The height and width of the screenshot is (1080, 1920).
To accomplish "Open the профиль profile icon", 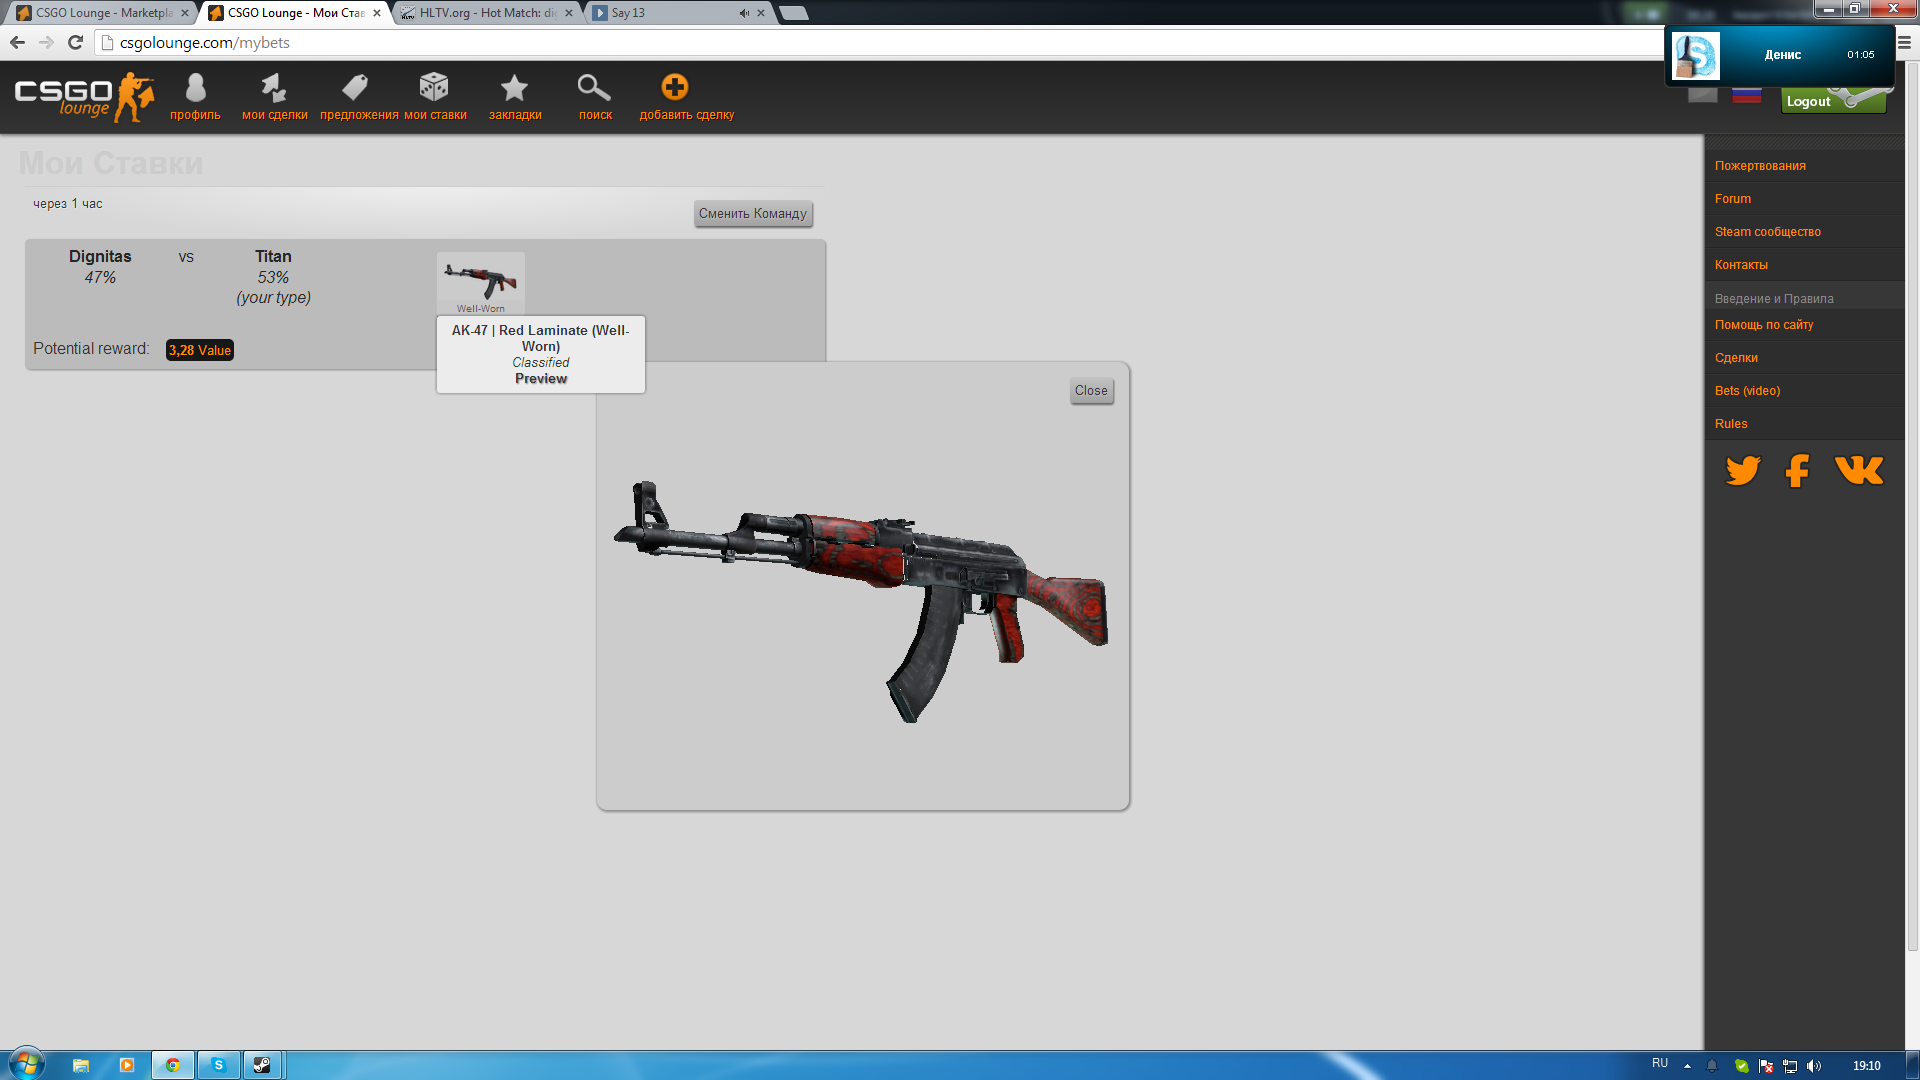I will click(x=195, y=97).
